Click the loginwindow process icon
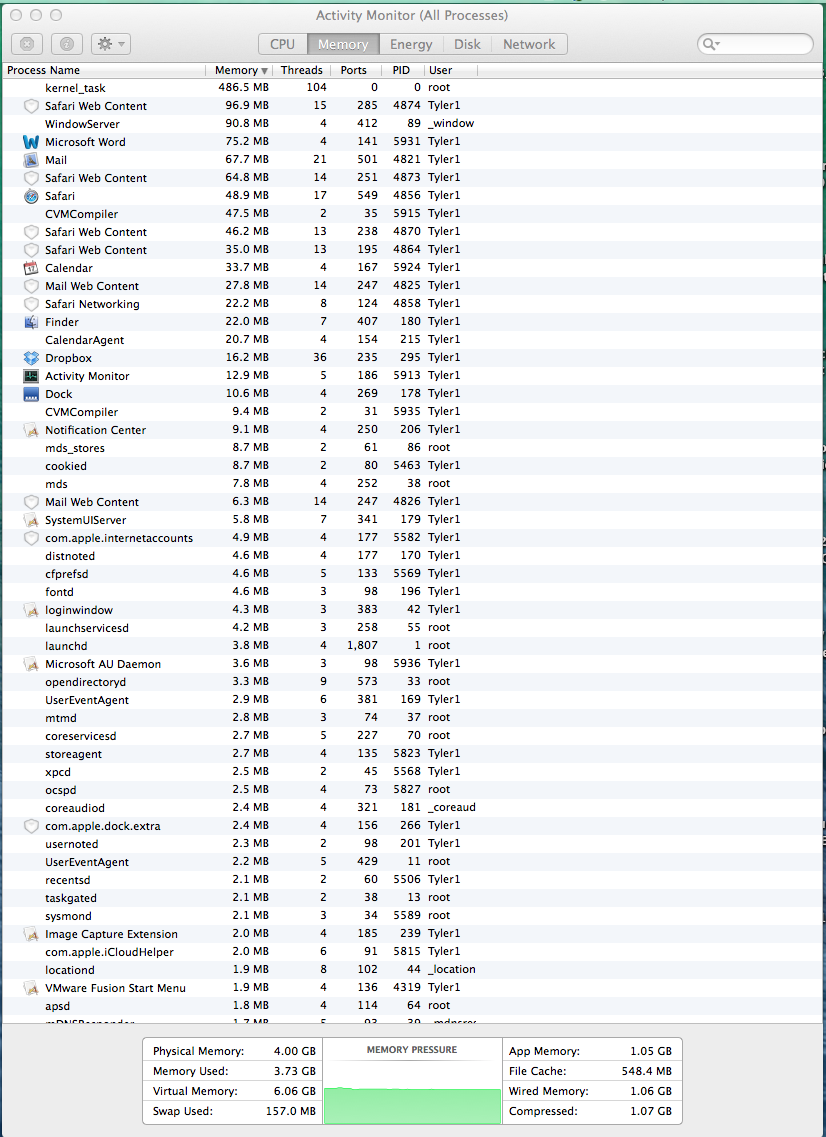The height and width of the screenshot is (1137, 826). (30, 610)
